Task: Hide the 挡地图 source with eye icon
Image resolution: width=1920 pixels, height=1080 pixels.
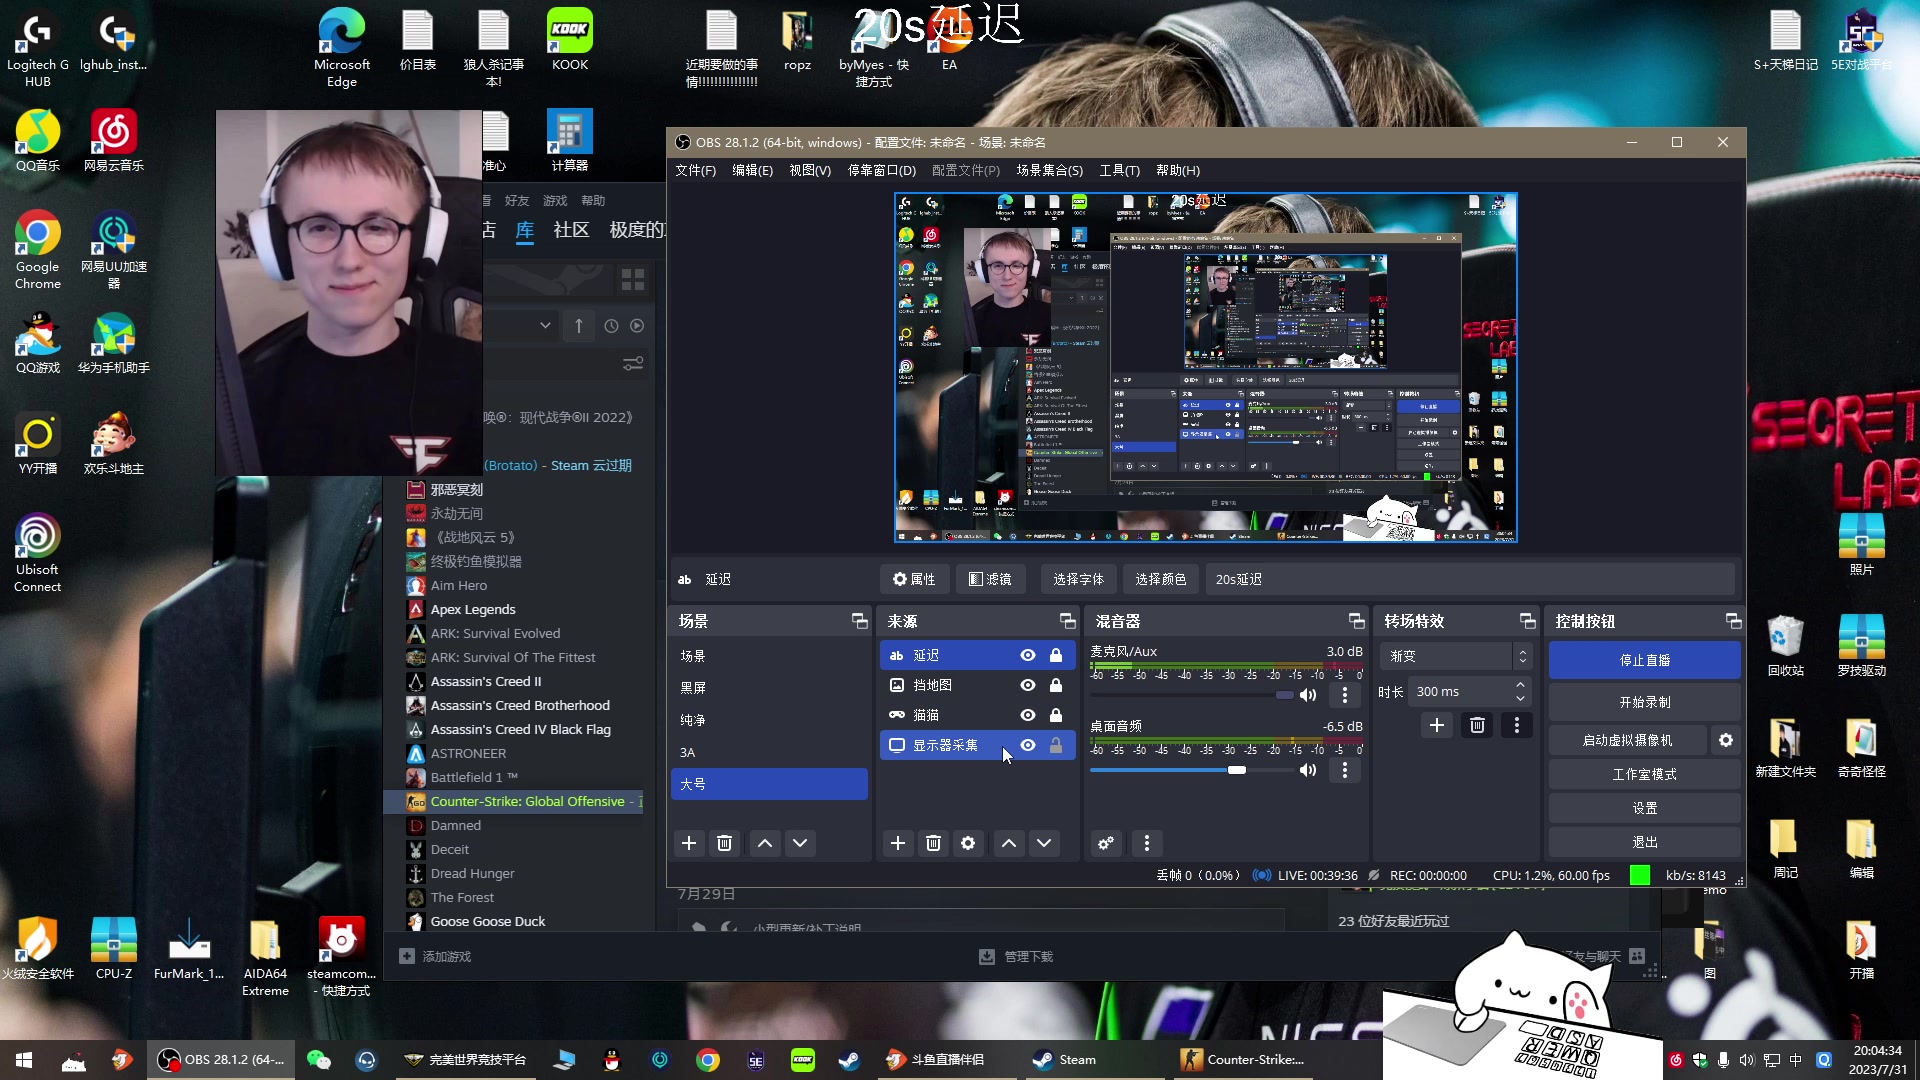Action: pos(1027,685)
